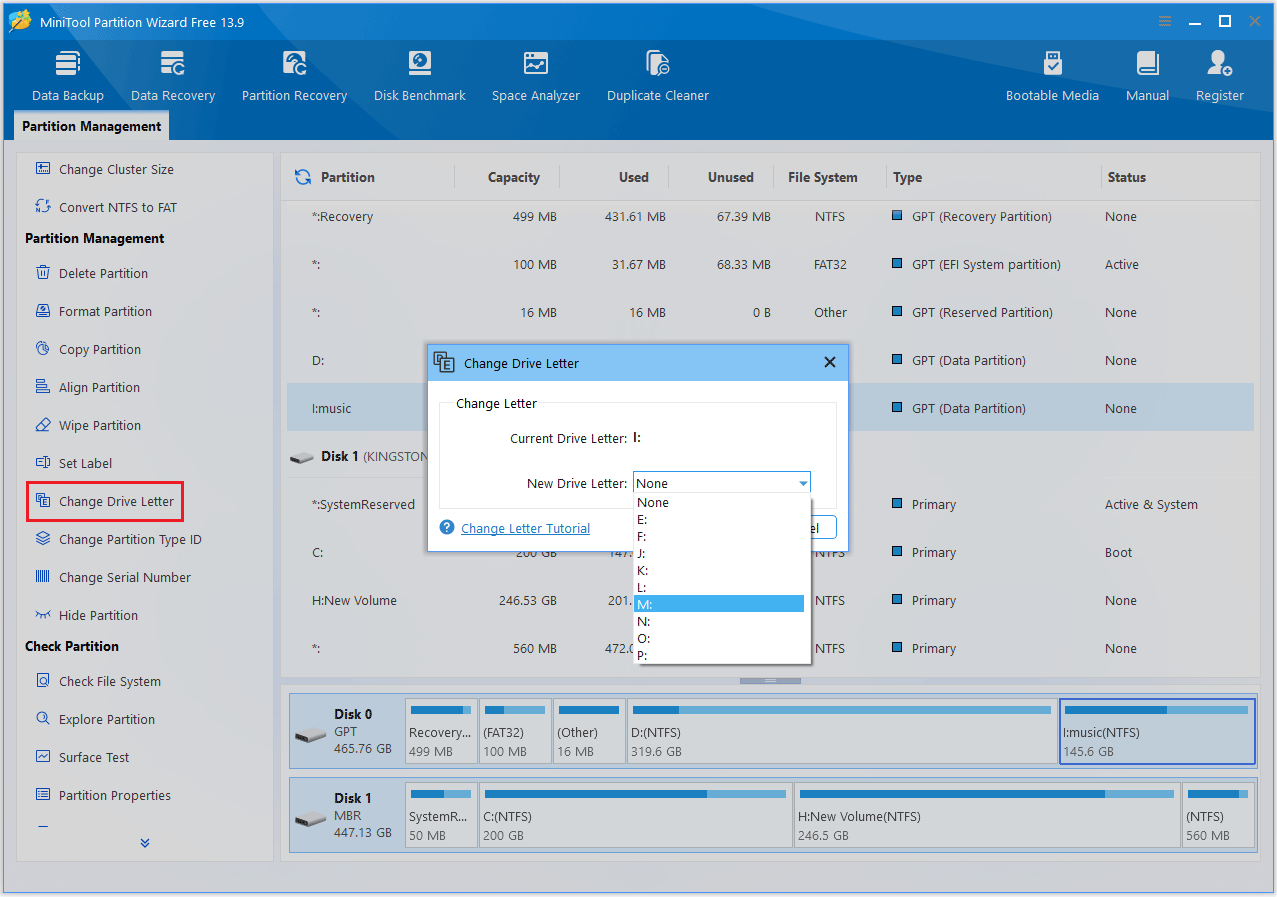Screen dimensions: 1277x897
Task: Pick F: from drive letter list
Action: click(x=719, y=537)
